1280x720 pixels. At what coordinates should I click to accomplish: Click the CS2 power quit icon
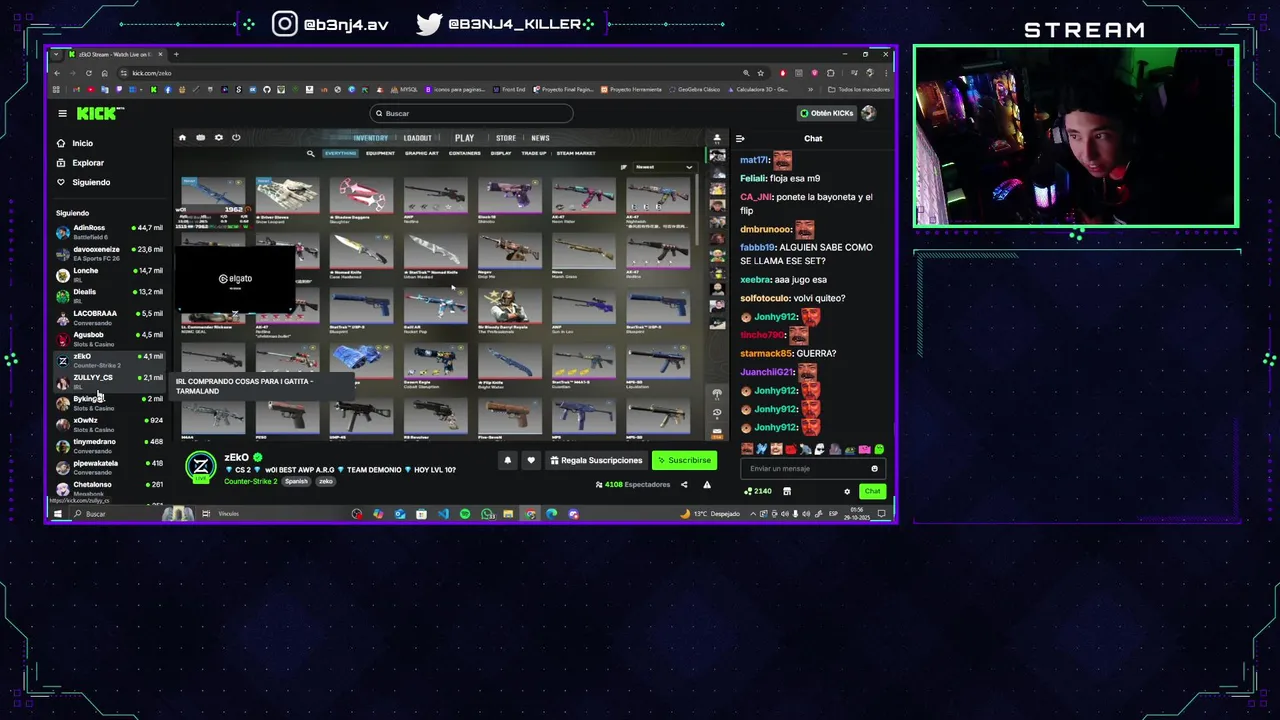pyautogui.click(x=236, y=138)
